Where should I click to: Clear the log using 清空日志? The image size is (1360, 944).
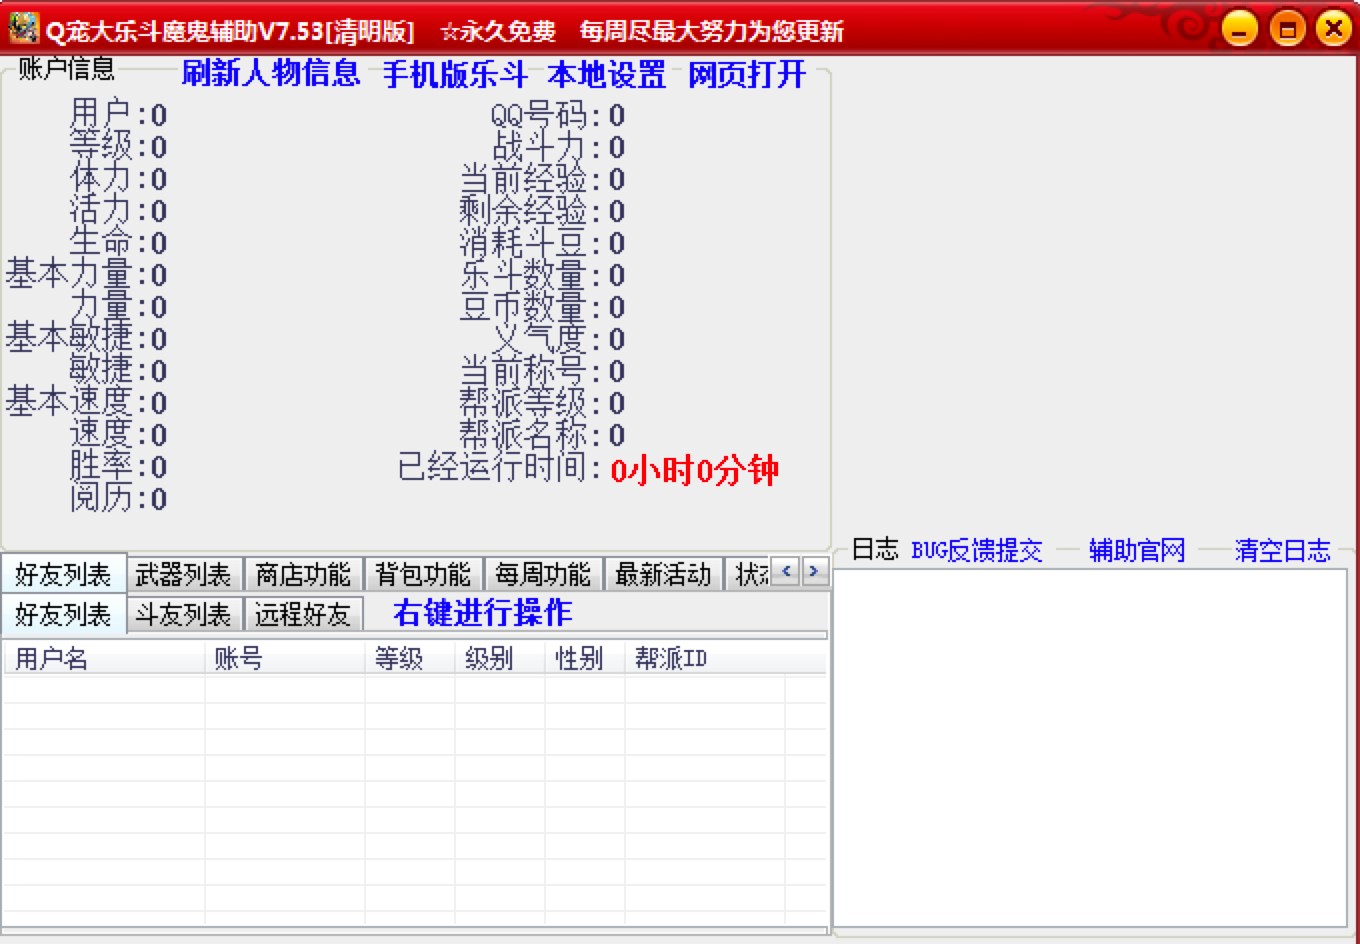tap(1283, 550)
